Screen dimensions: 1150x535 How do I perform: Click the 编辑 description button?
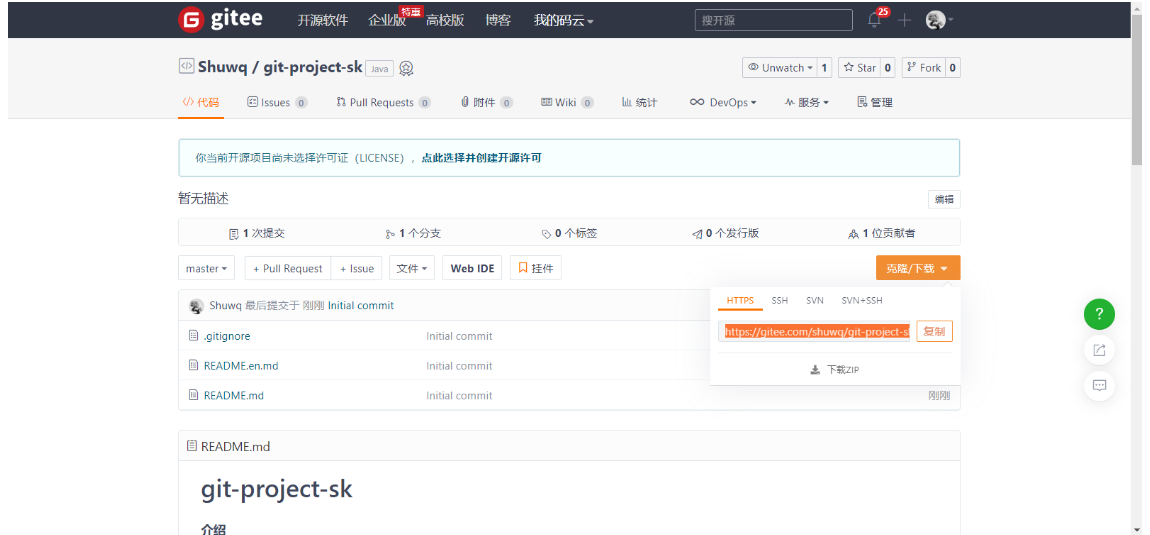[944, 200]
